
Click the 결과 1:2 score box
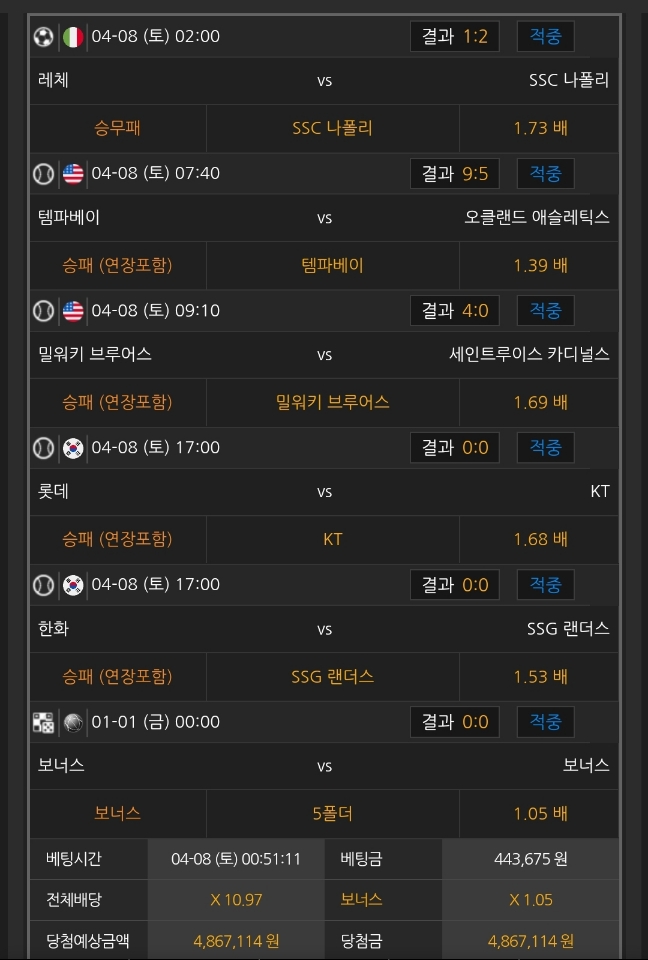[454, 37]
